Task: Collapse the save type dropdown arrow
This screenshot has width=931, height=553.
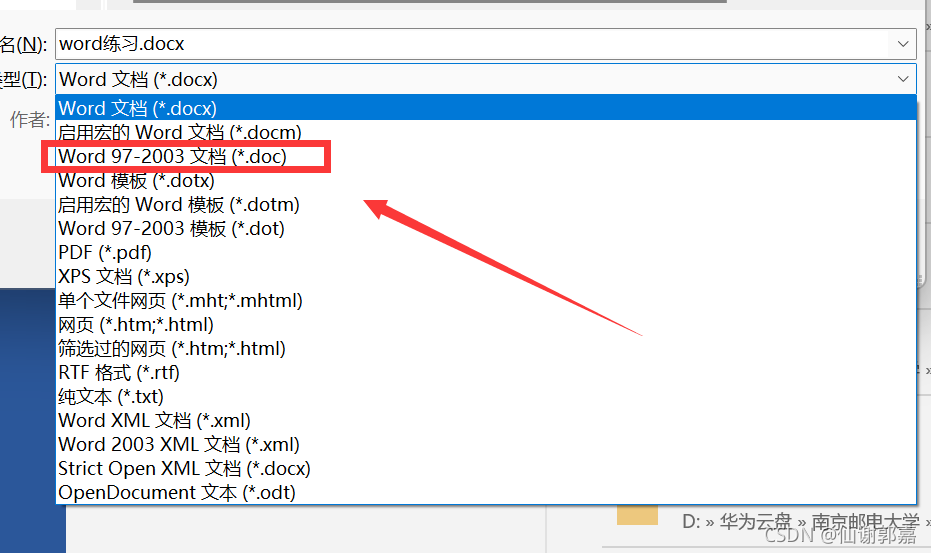Action: tap(903, 79)
